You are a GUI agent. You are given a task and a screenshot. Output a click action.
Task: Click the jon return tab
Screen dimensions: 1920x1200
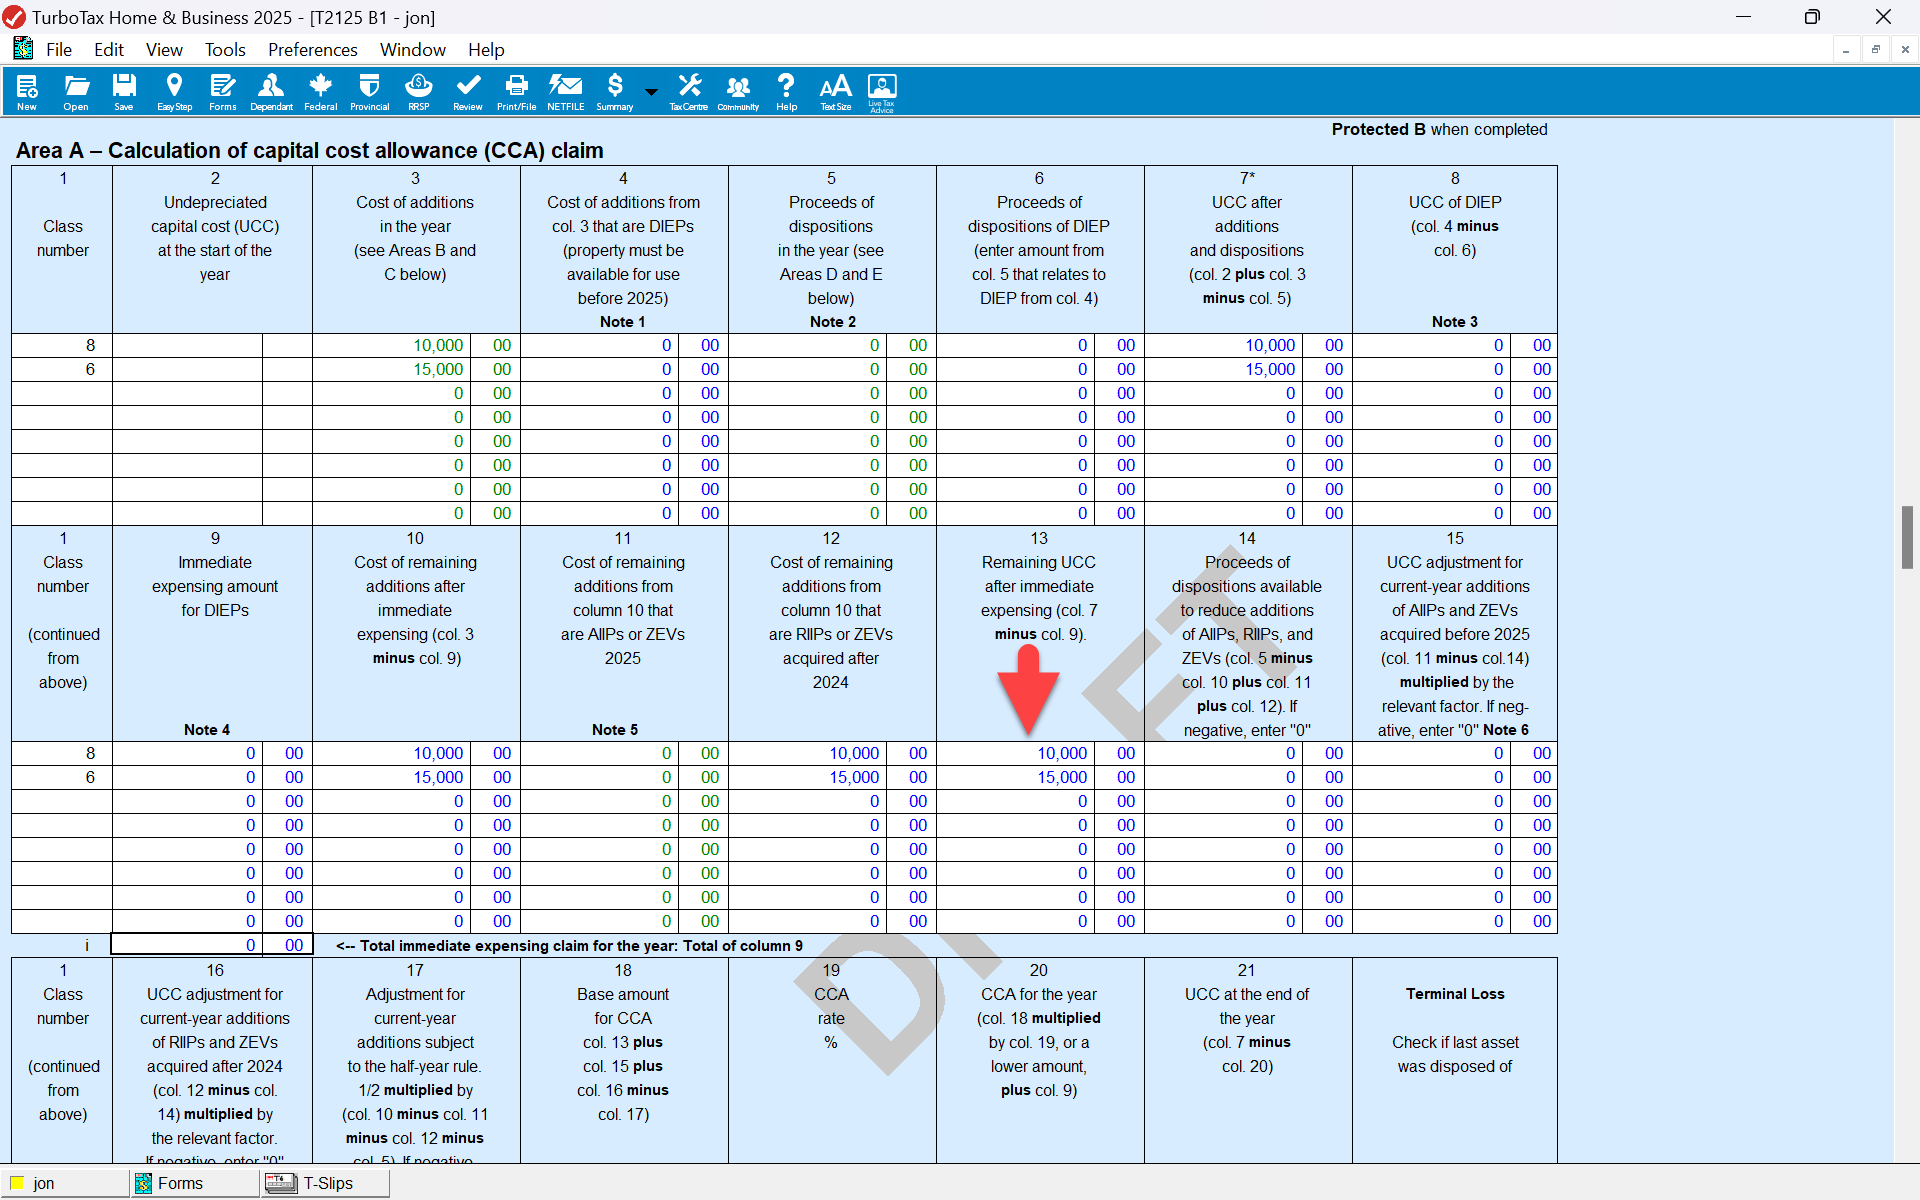[44, 1183]
